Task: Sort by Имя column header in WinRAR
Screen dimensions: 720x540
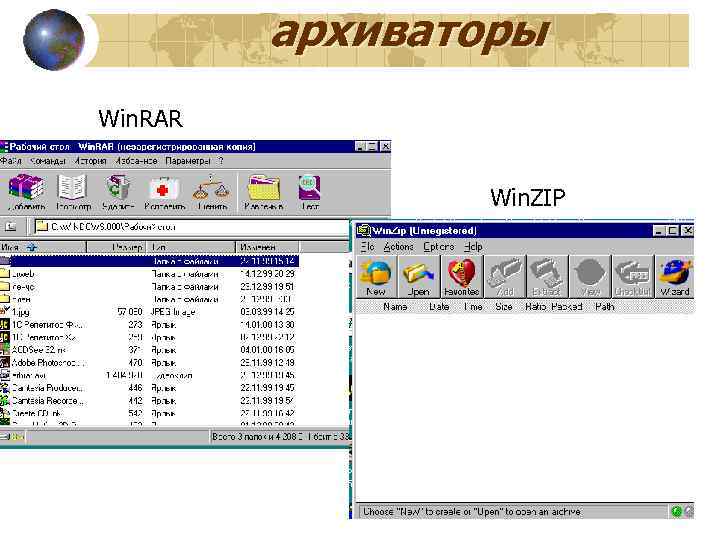Action: (x=43, y=247)
